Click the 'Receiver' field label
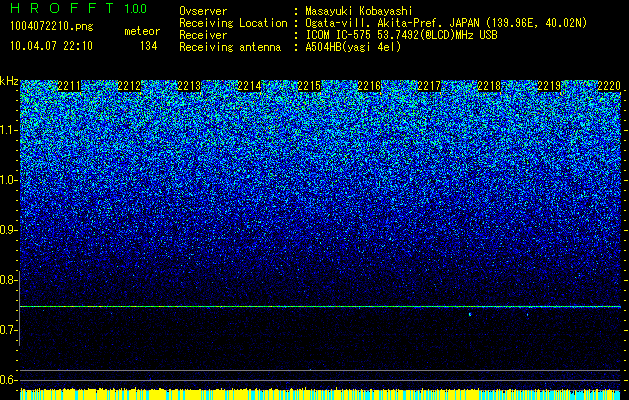629x400 pixels. click(203, 35)
